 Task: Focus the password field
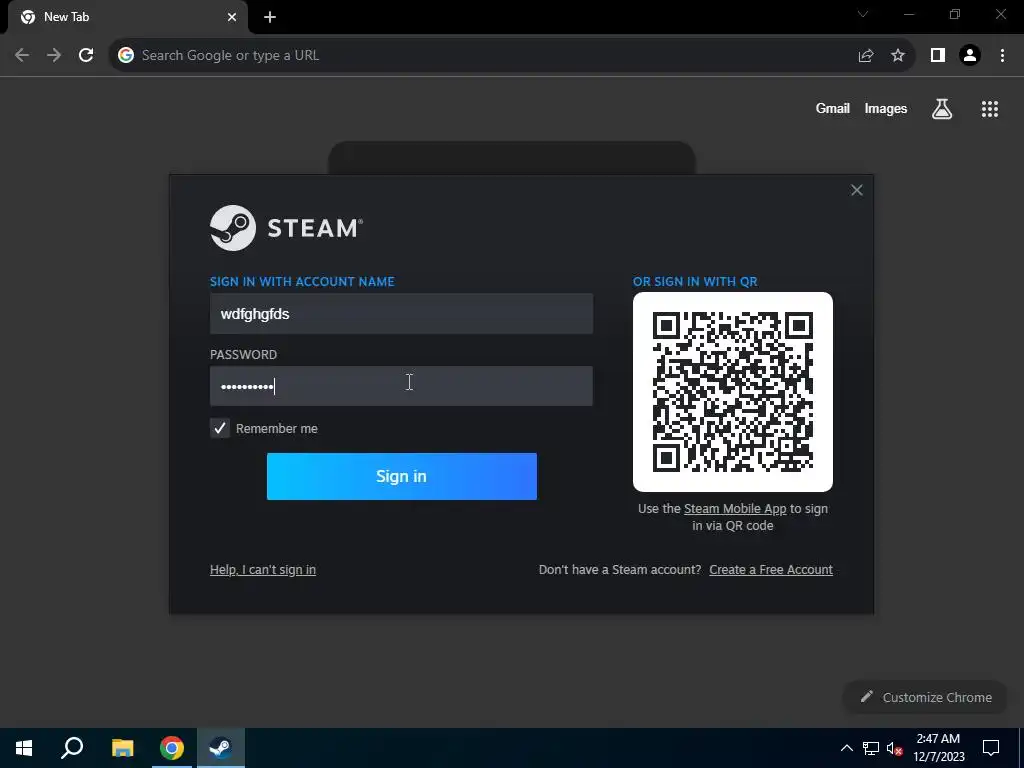[x=401, y=386]
